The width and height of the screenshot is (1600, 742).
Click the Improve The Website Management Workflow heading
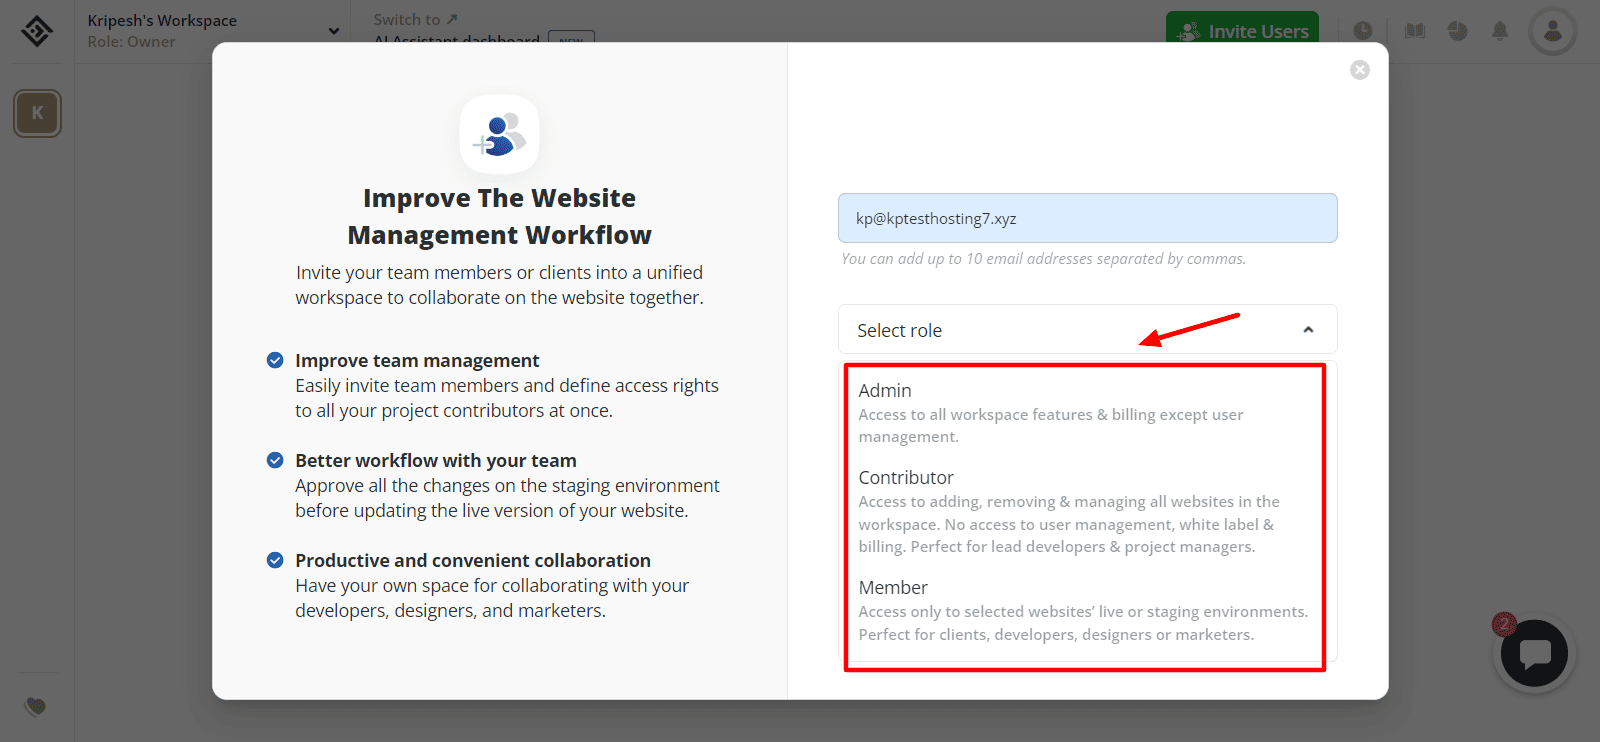tap(499, 216)
